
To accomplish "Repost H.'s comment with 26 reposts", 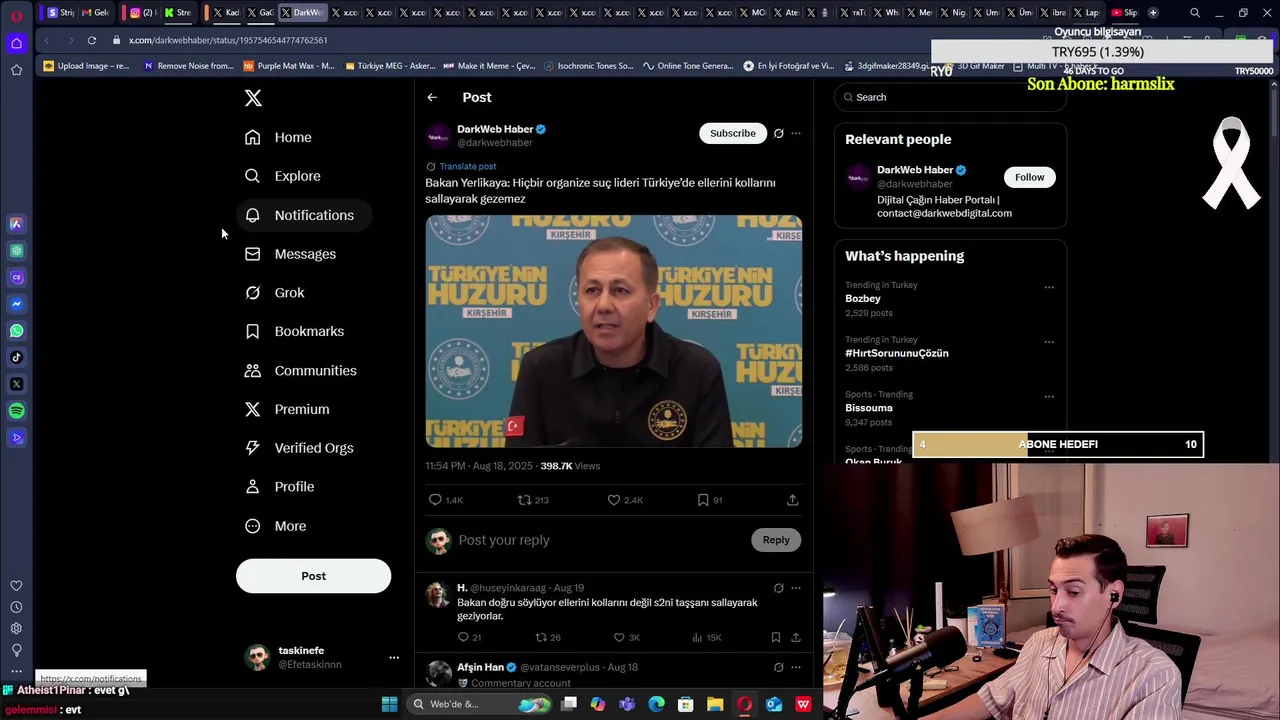I will 548,637.
